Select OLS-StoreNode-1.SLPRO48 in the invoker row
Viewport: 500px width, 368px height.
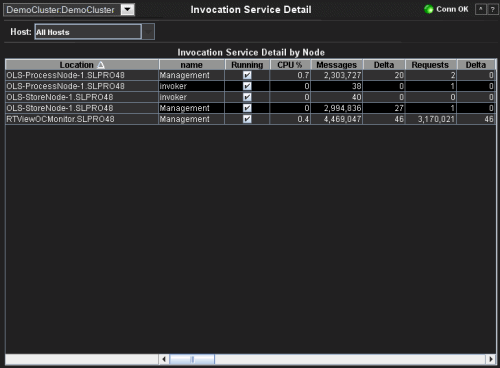(82, 97)
